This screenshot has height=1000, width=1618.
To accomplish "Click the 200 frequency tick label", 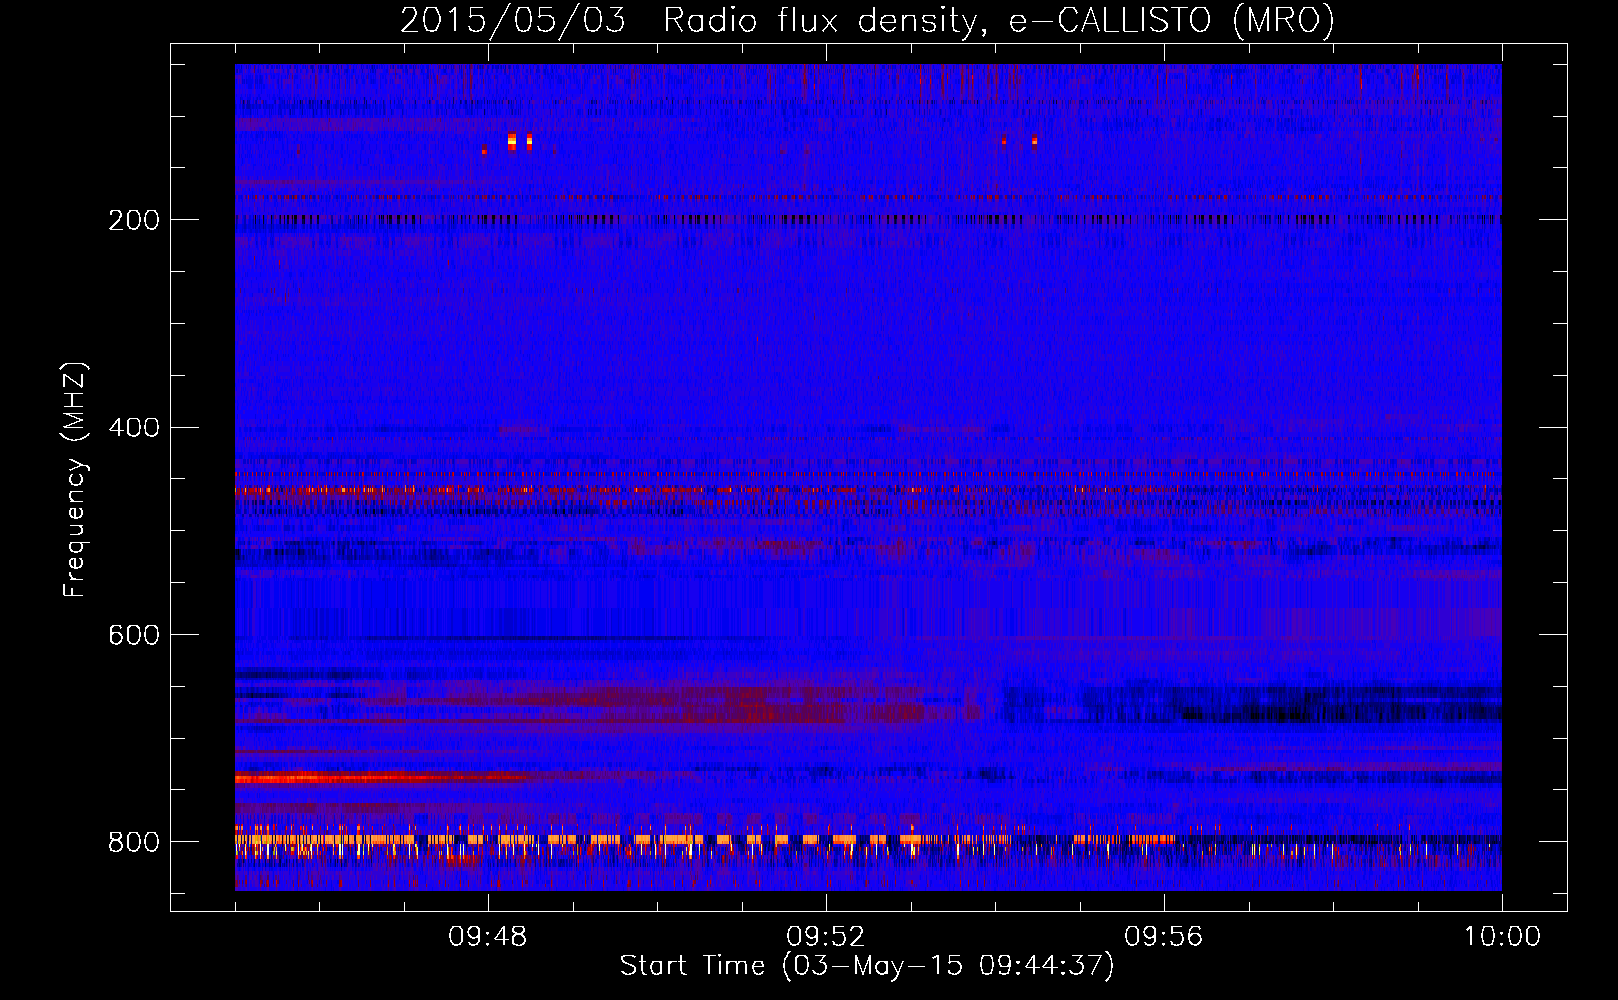I will point(133,220).
